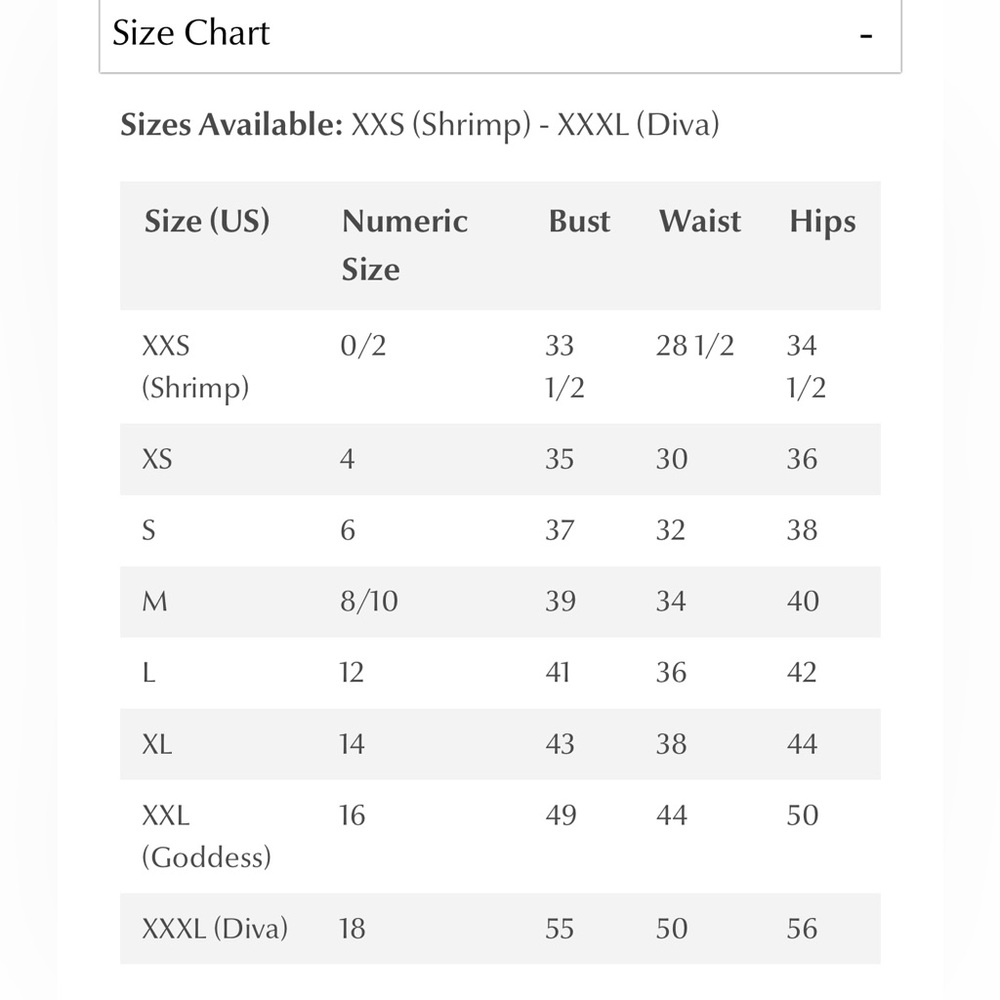Viewport: 1000px width, 1000px height.
Task: Select the XXL (Goddess) size row
Action: [x=500, y=836]
